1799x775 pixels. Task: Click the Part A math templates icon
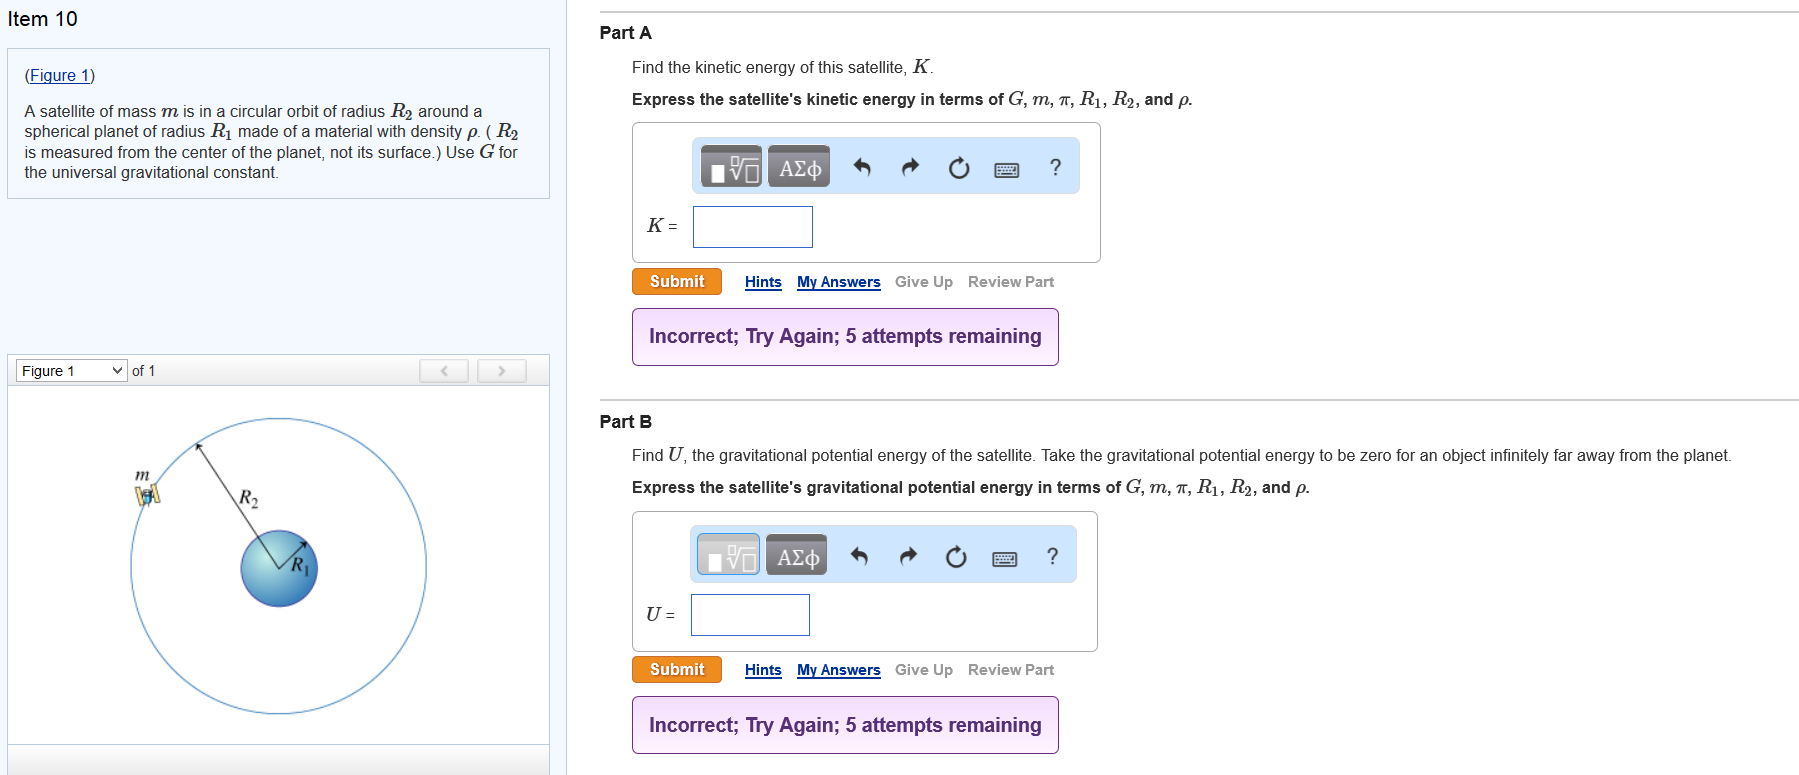coord(731,168)
